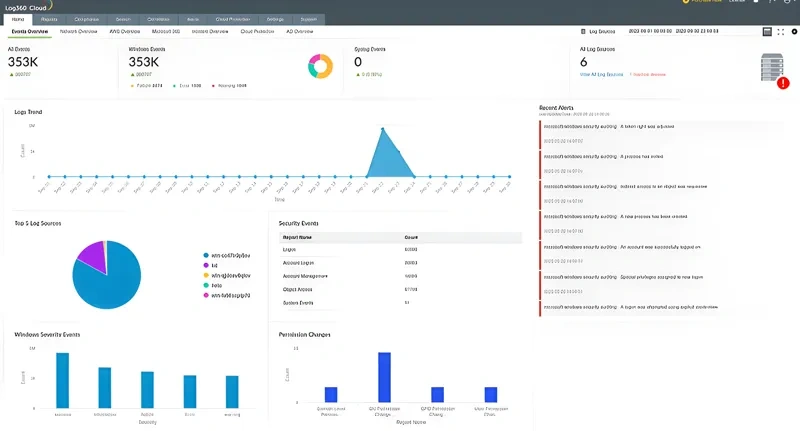Open the Compliance tab
800x431 pixels.
click(x=86, y=19)
